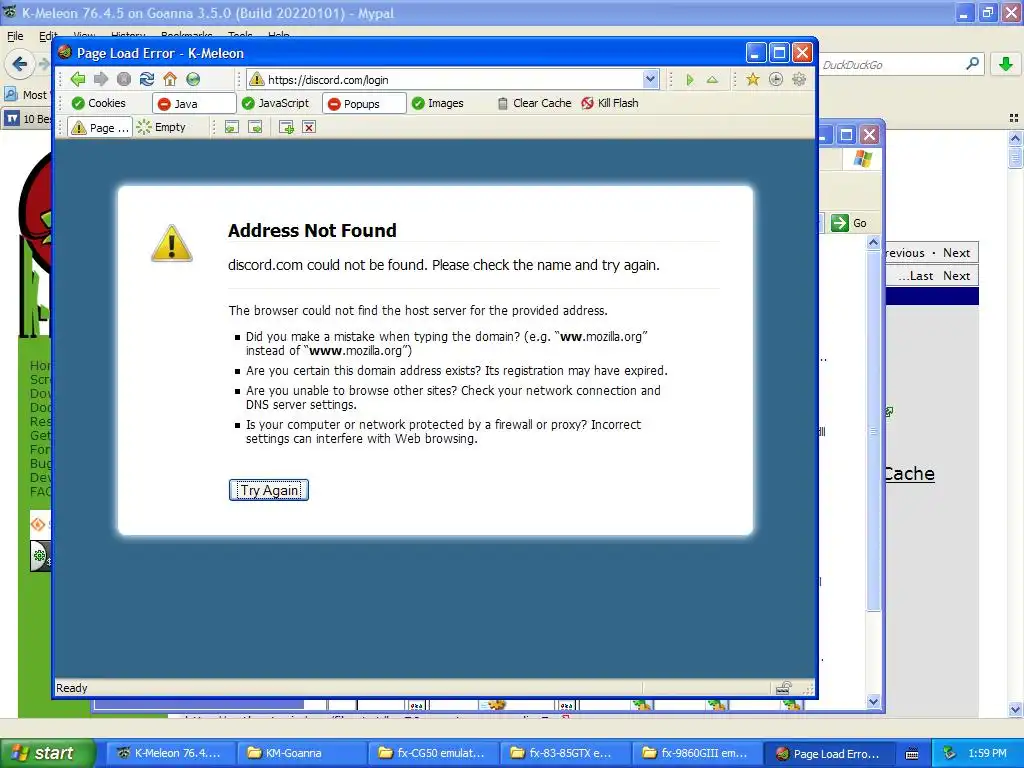1024x768 pixels.
Task: Go back with the green back arrow in K-Meleon
Action: pyautogui.click(x=78, y=79)
